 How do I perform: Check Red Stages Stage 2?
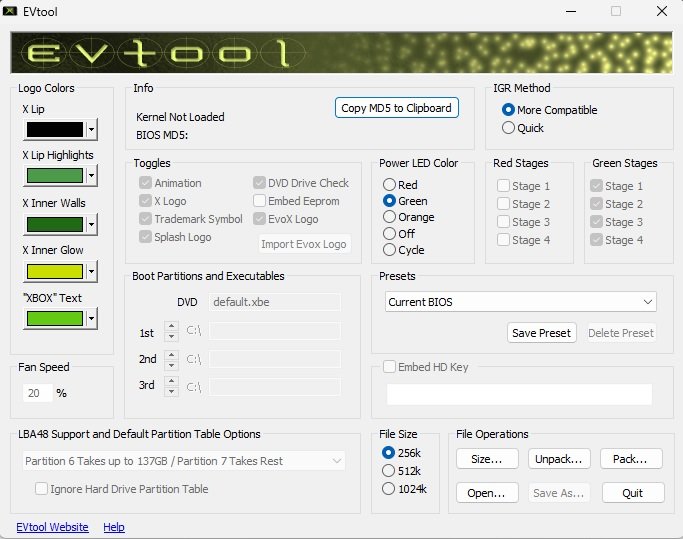tap(523, 204)
